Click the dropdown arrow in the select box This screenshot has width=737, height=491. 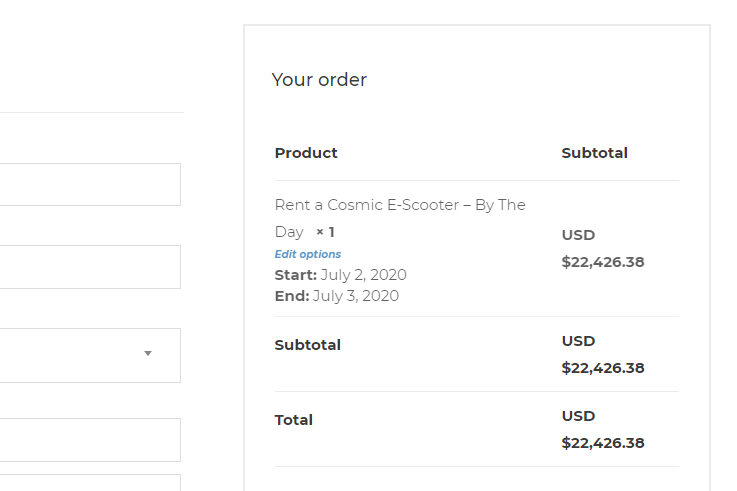click(x=148, y=354)
